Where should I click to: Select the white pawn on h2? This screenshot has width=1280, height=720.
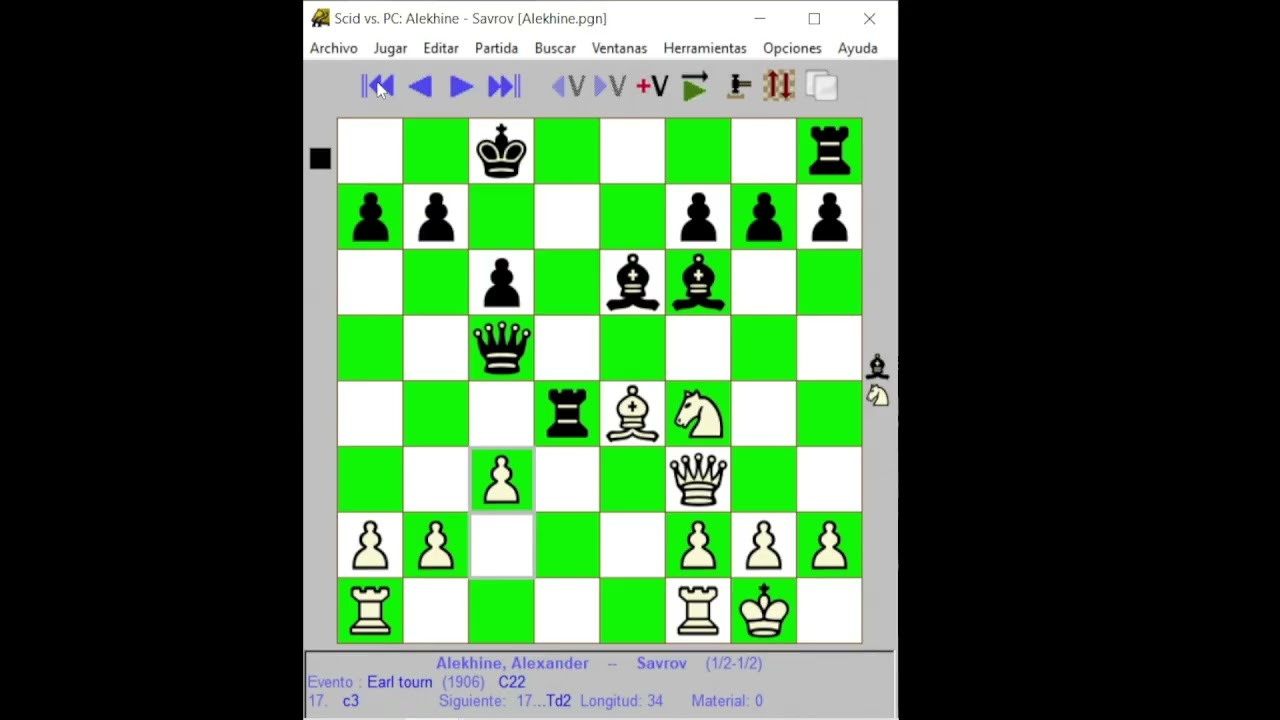(x=829, y=545)
